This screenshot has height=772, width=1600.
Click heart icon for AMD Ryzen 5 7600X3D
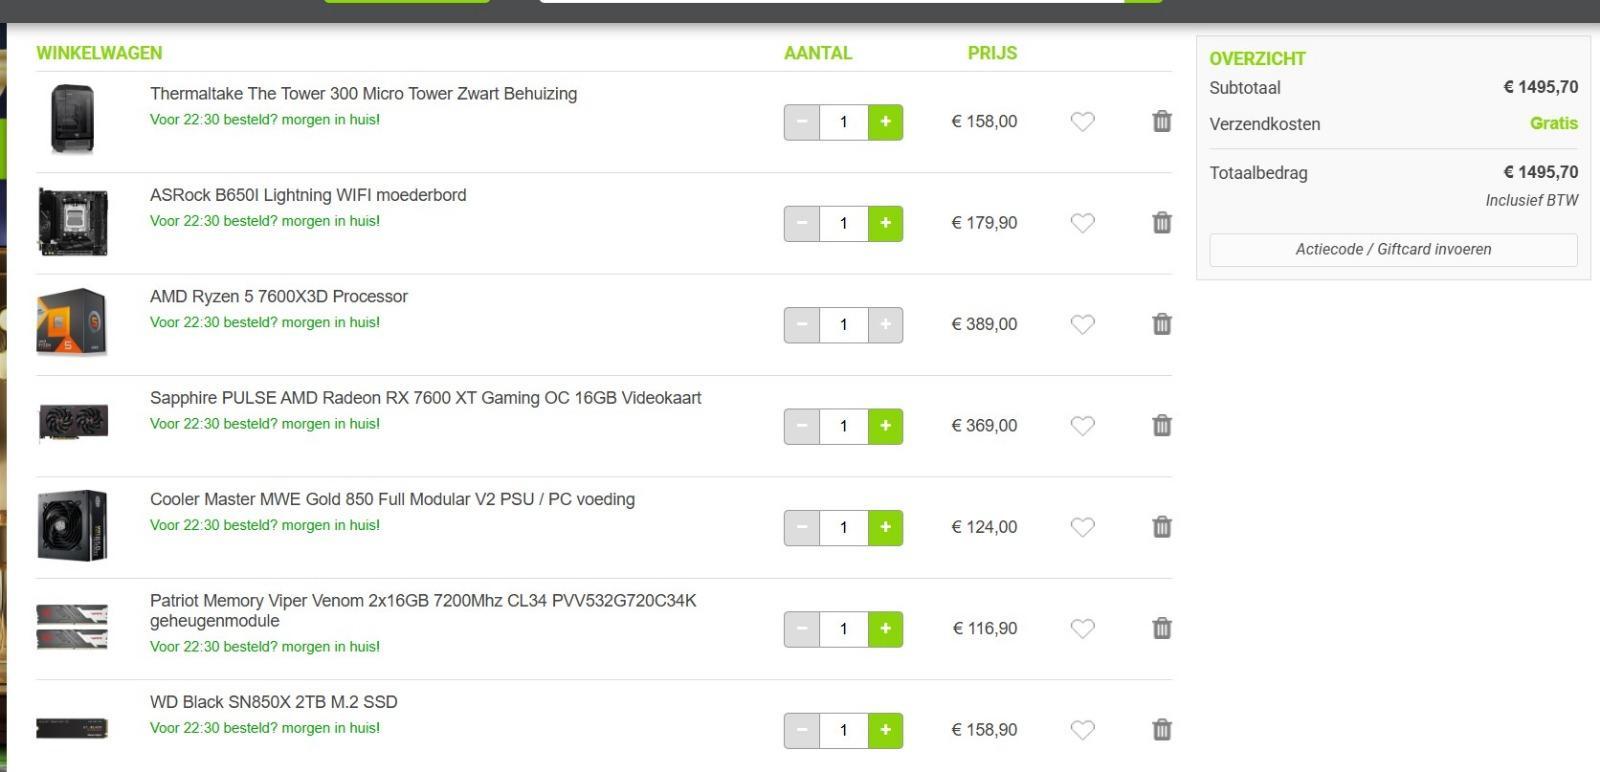(1083, 324)
